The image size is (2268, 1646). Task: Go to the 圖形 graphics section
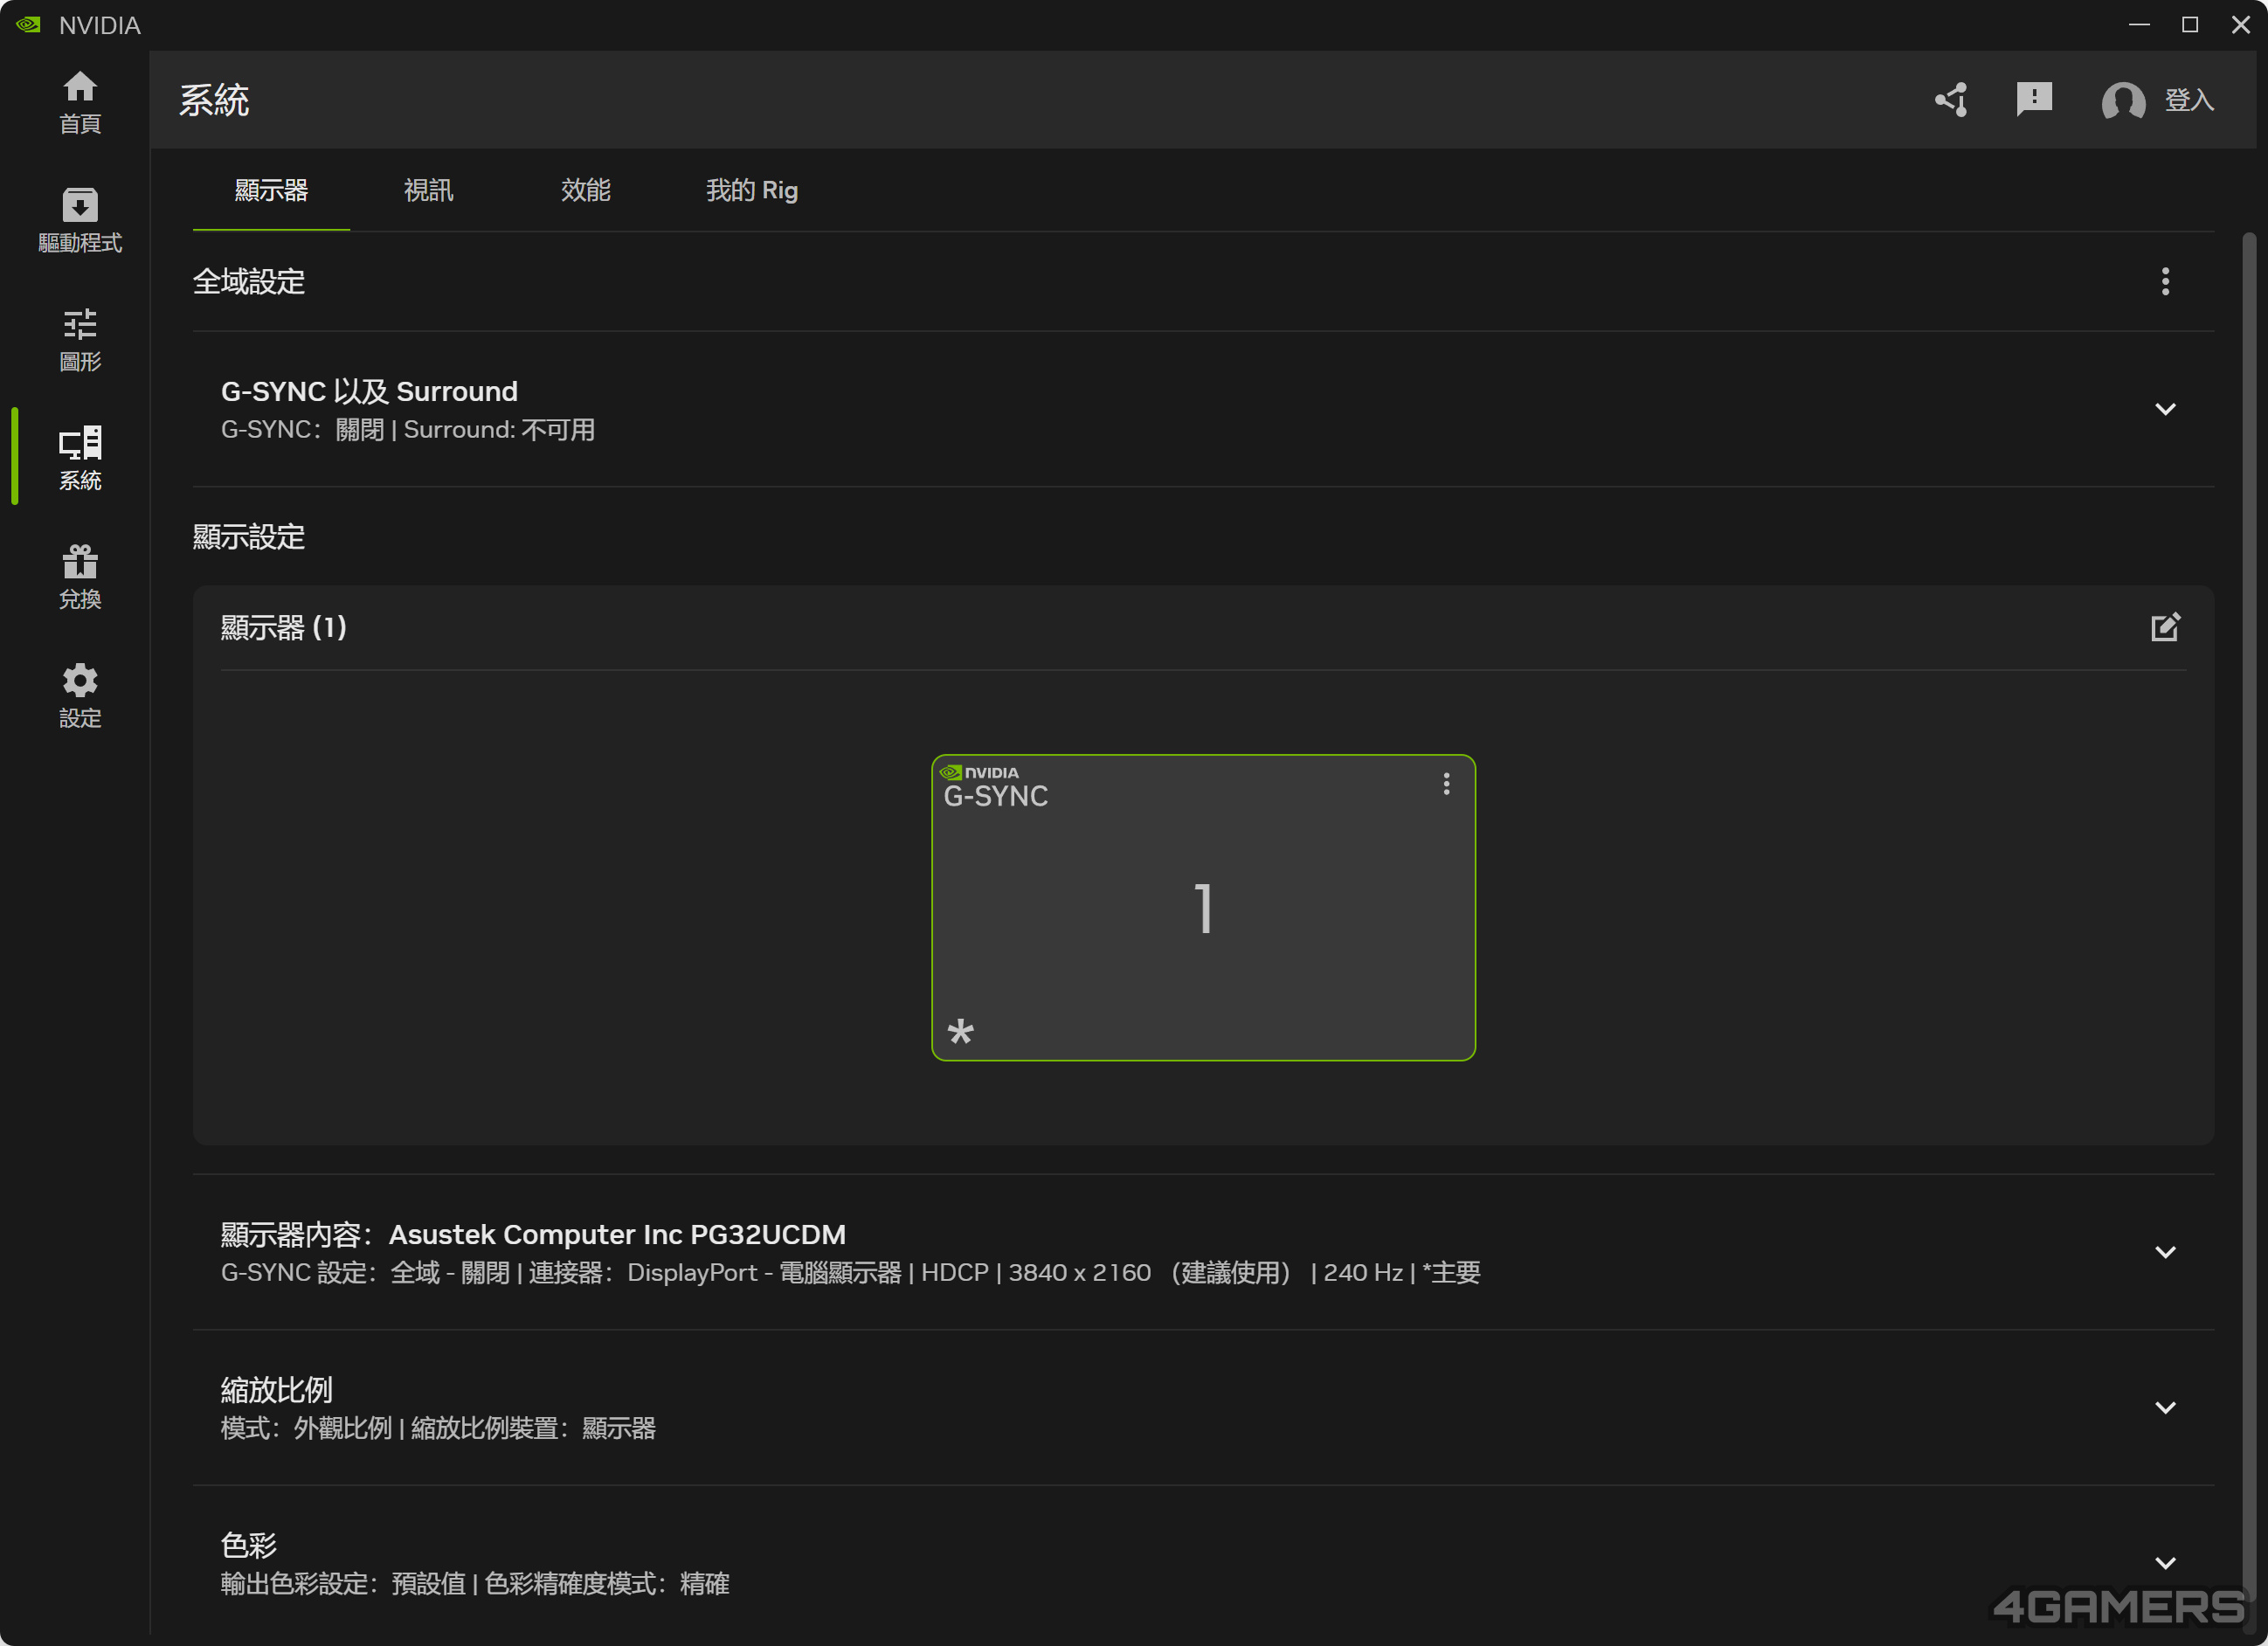click(x=80, y=339)
